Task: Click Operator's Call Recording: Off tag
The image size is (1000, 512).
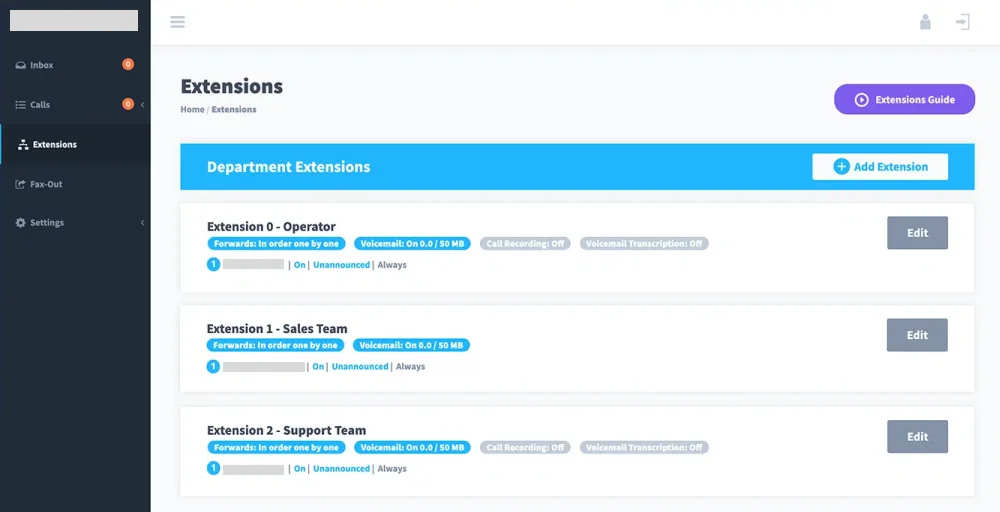Action: (x=526, y=244)
